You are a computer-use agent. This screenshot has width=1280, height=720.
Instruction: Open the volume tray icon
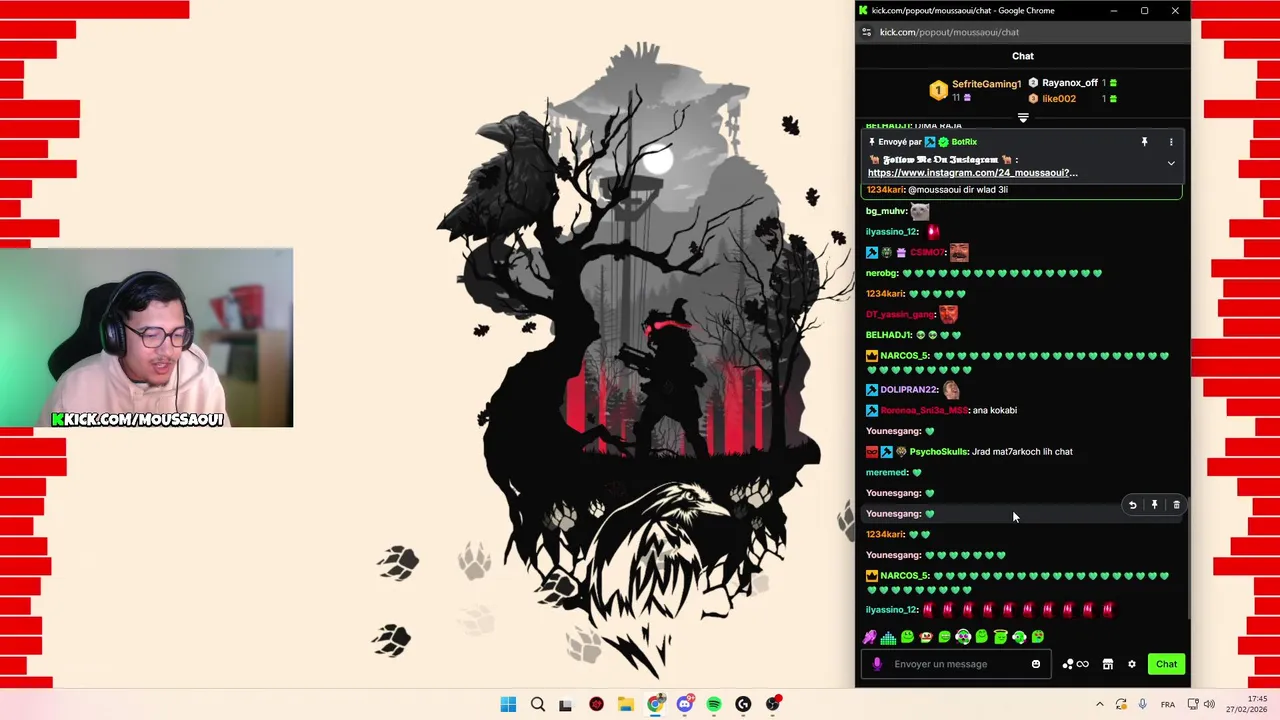click(1209, 705)
